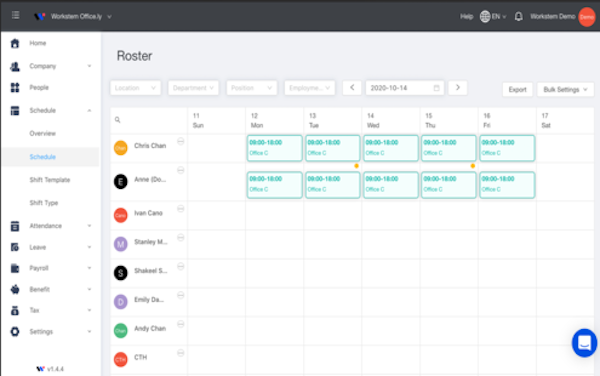Click Chris Chan's orange avatar
The image size is (600, 376).
(x=121, y=148)
